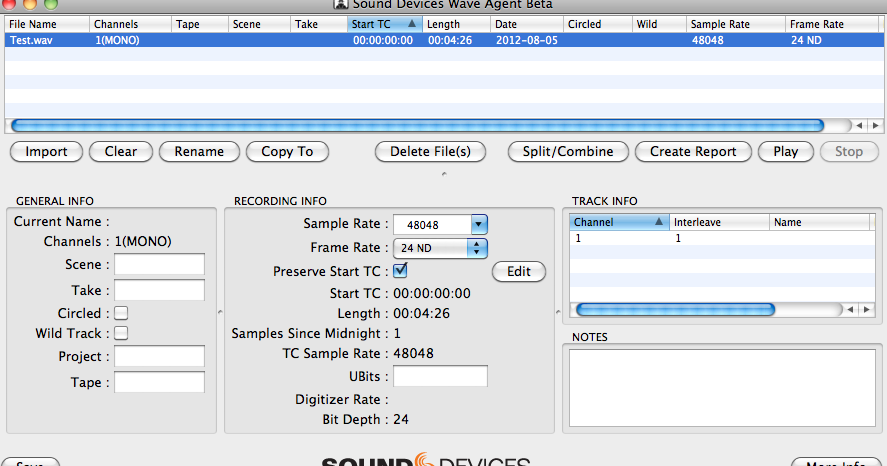Open the Sample Rate combo box arrow
The height and width of the screenshot is (466, 887).
point(479,225)
